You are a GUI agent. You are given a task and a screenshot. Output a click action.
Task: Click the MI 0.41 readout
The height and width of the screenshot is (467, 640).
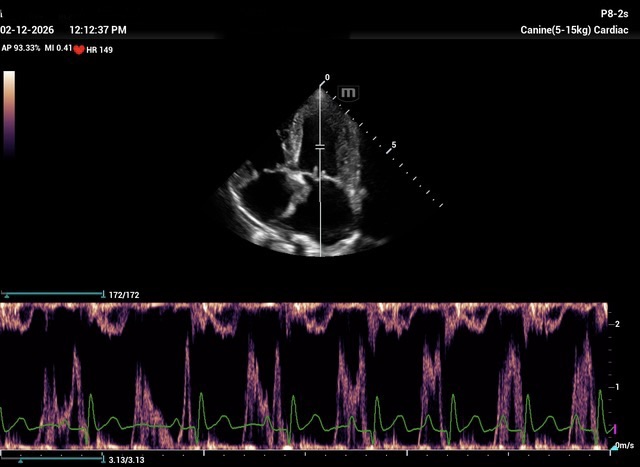(62, 48)
